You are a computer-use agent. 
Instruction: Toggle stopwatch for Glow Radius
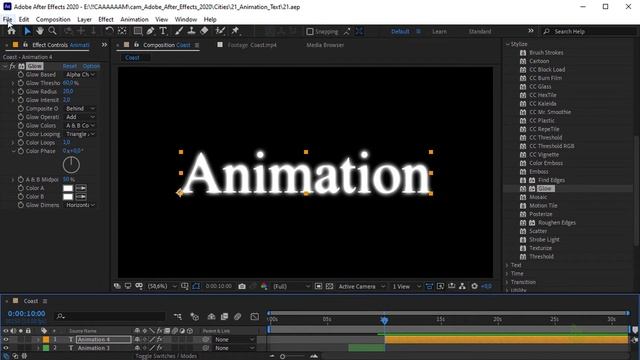(x=20, y=92)
